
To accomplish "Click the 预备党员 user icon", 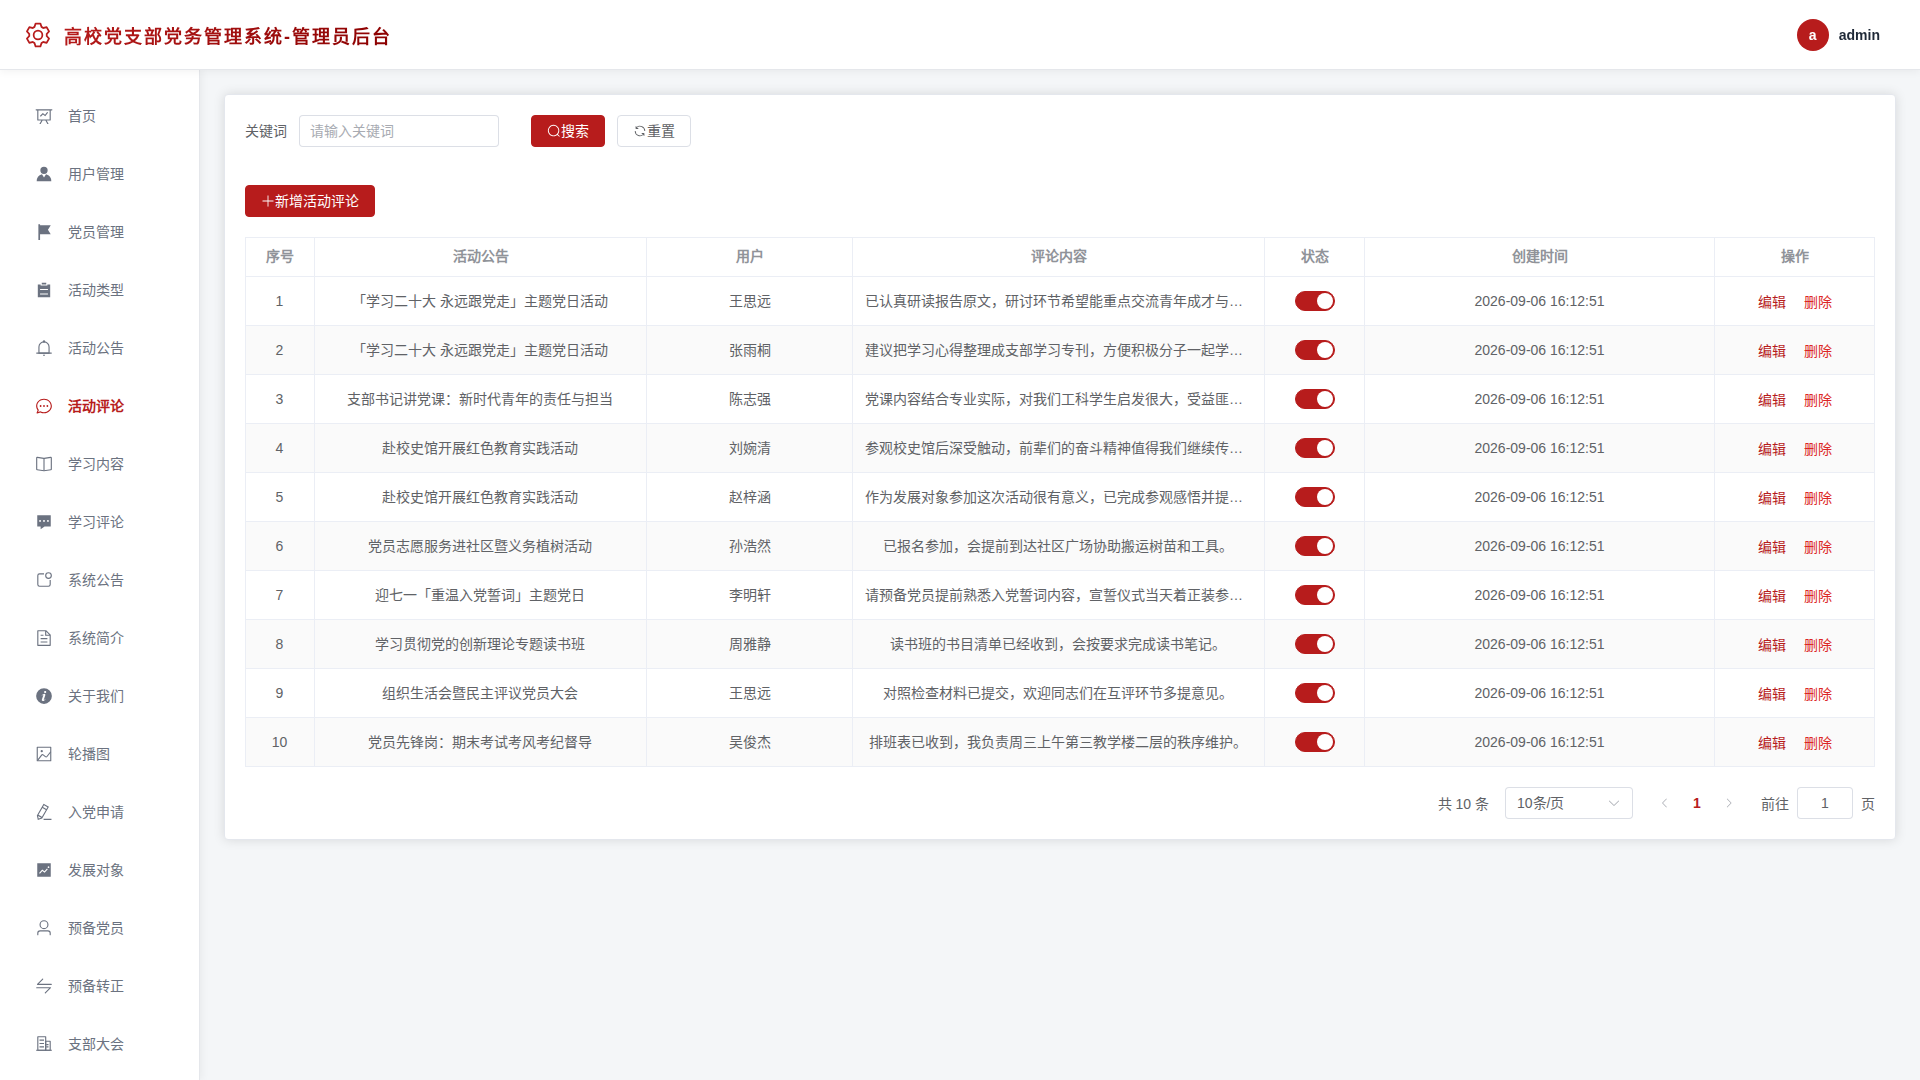I will [44, 928].
